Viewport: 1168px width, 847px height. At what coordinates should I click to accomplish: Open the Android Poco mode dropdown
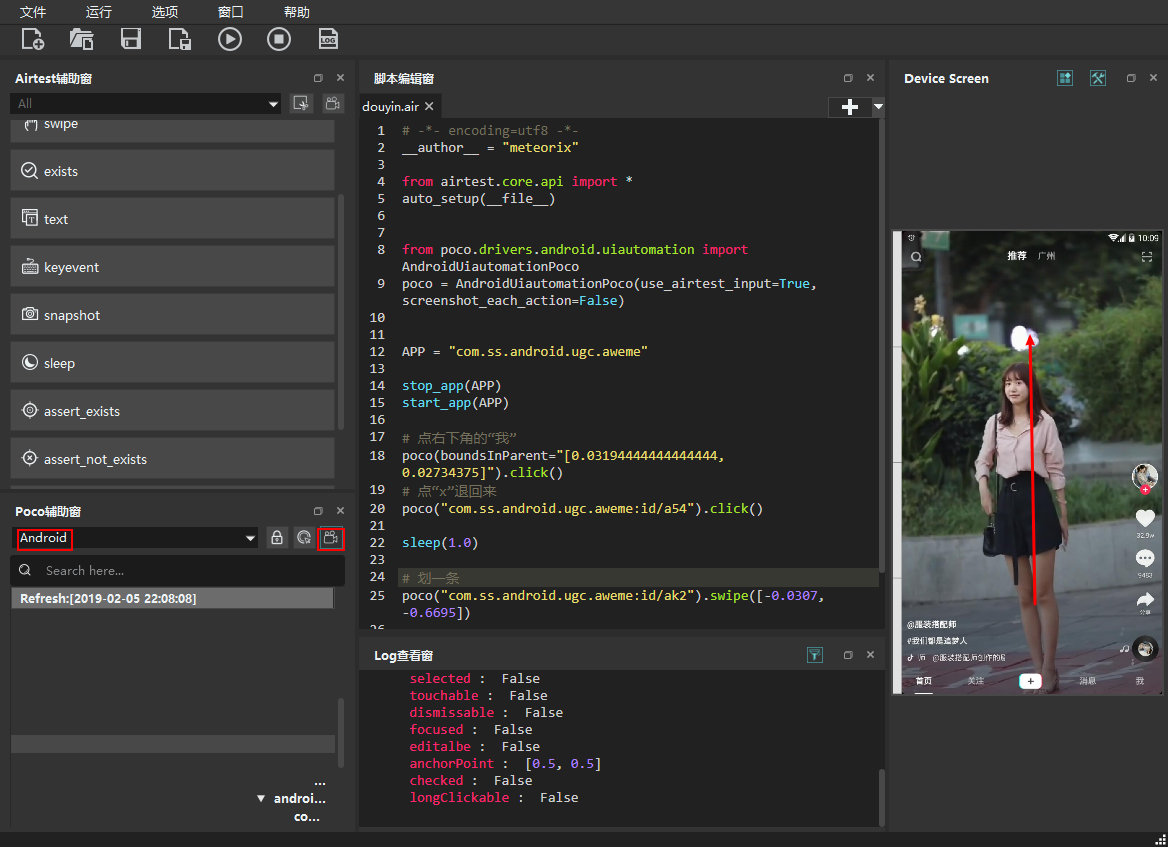tap(250, 538)
